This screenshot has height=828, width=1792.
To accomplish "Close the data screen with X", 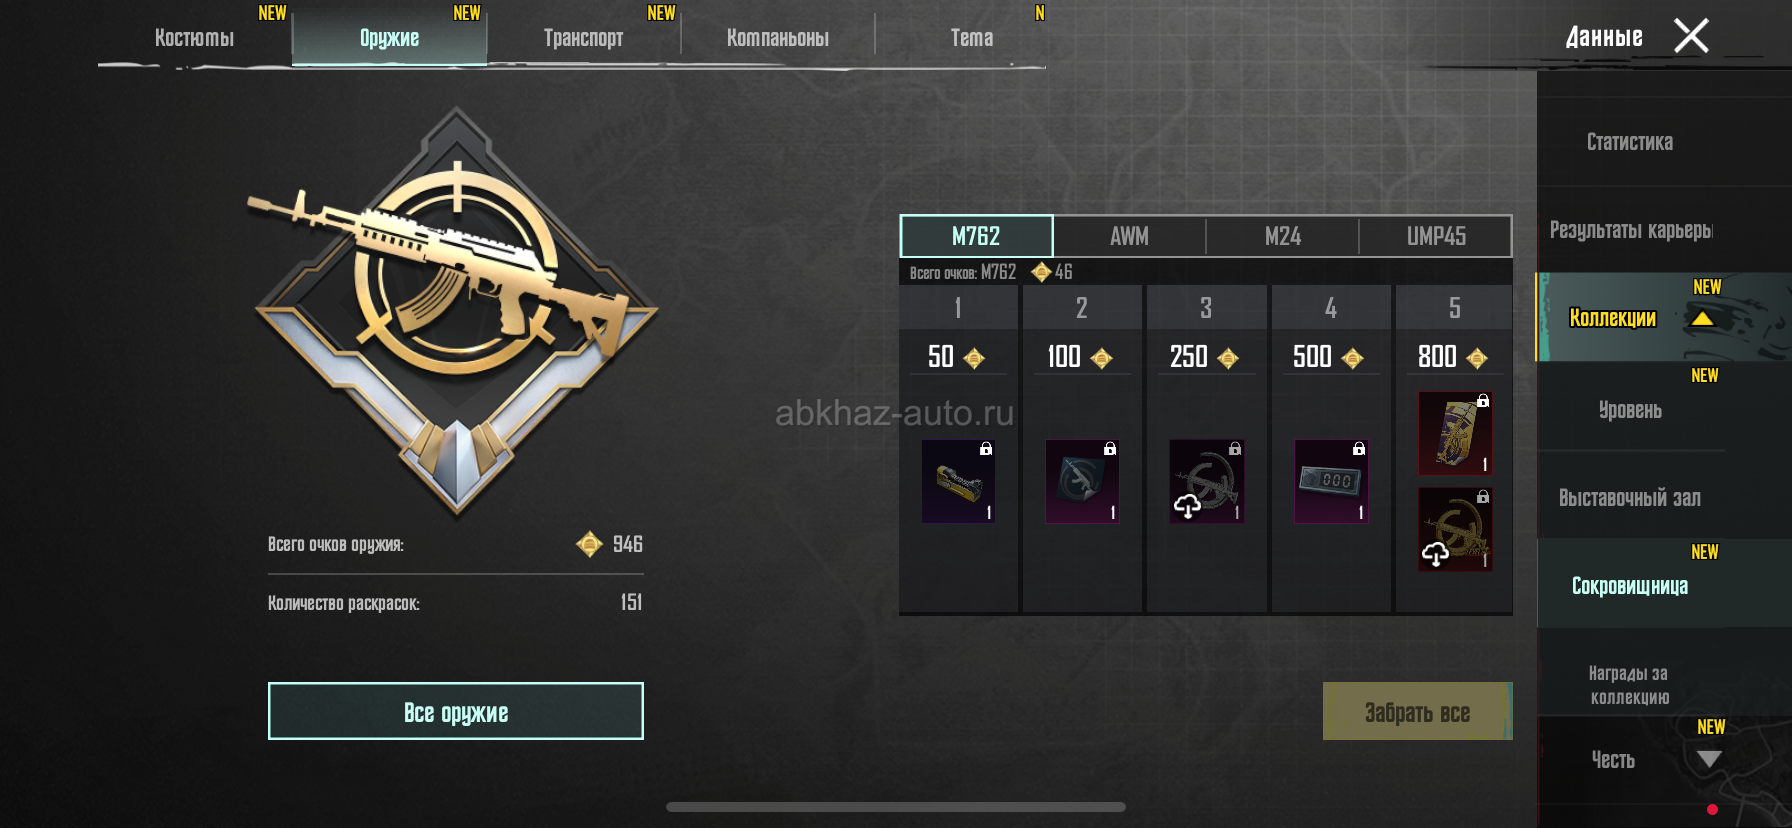I will click(1691, 36).
